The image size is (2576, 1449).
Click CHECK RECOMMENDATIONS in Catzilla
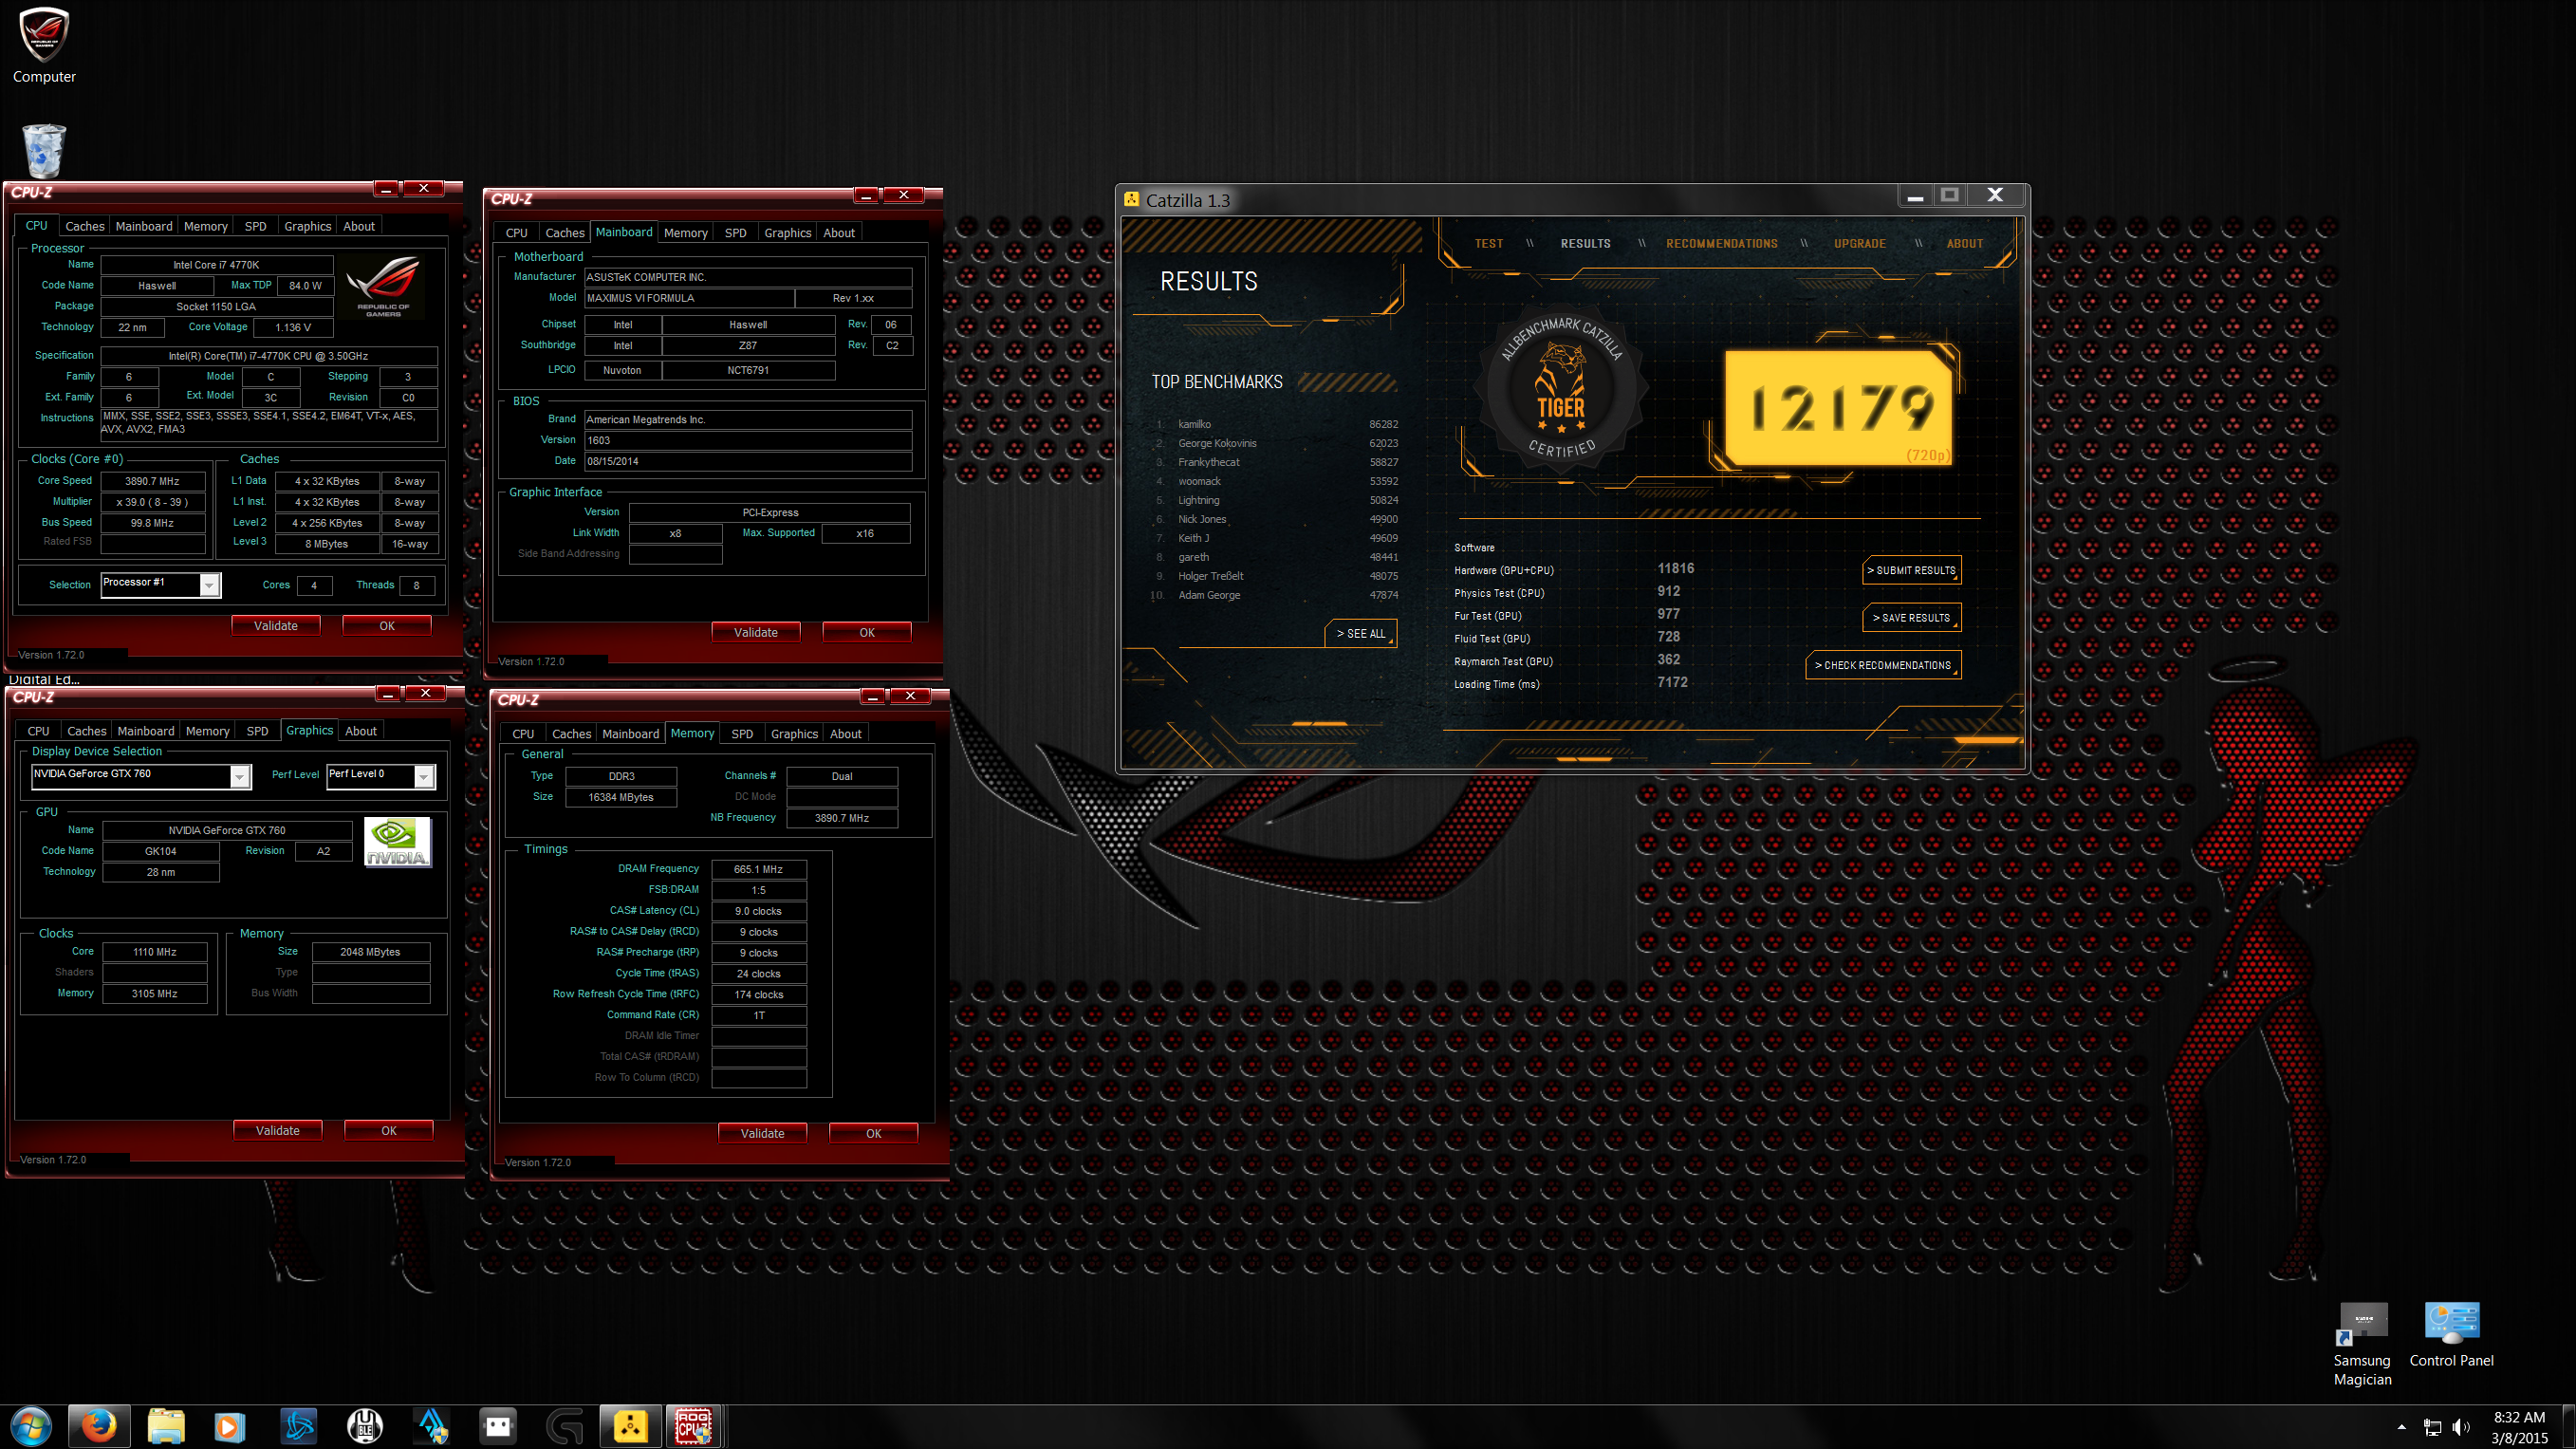[1882, 665]
